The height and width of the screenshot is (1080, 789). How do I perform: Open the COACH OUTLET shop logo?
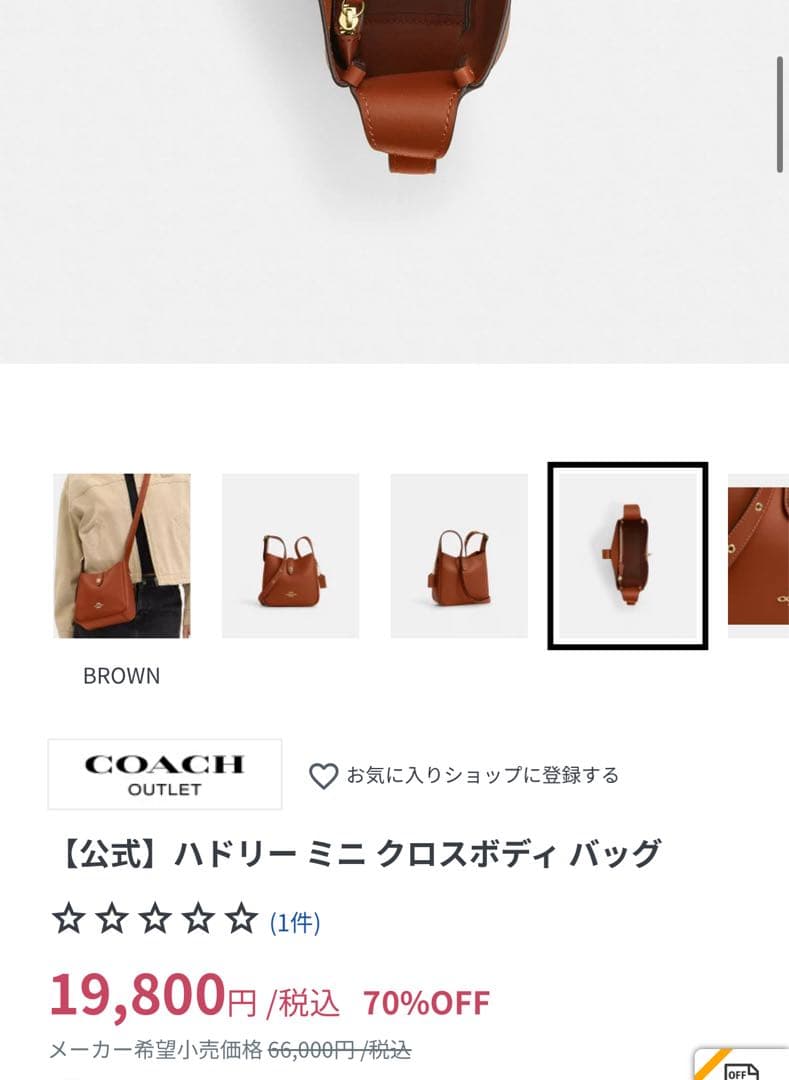(165, 774)
